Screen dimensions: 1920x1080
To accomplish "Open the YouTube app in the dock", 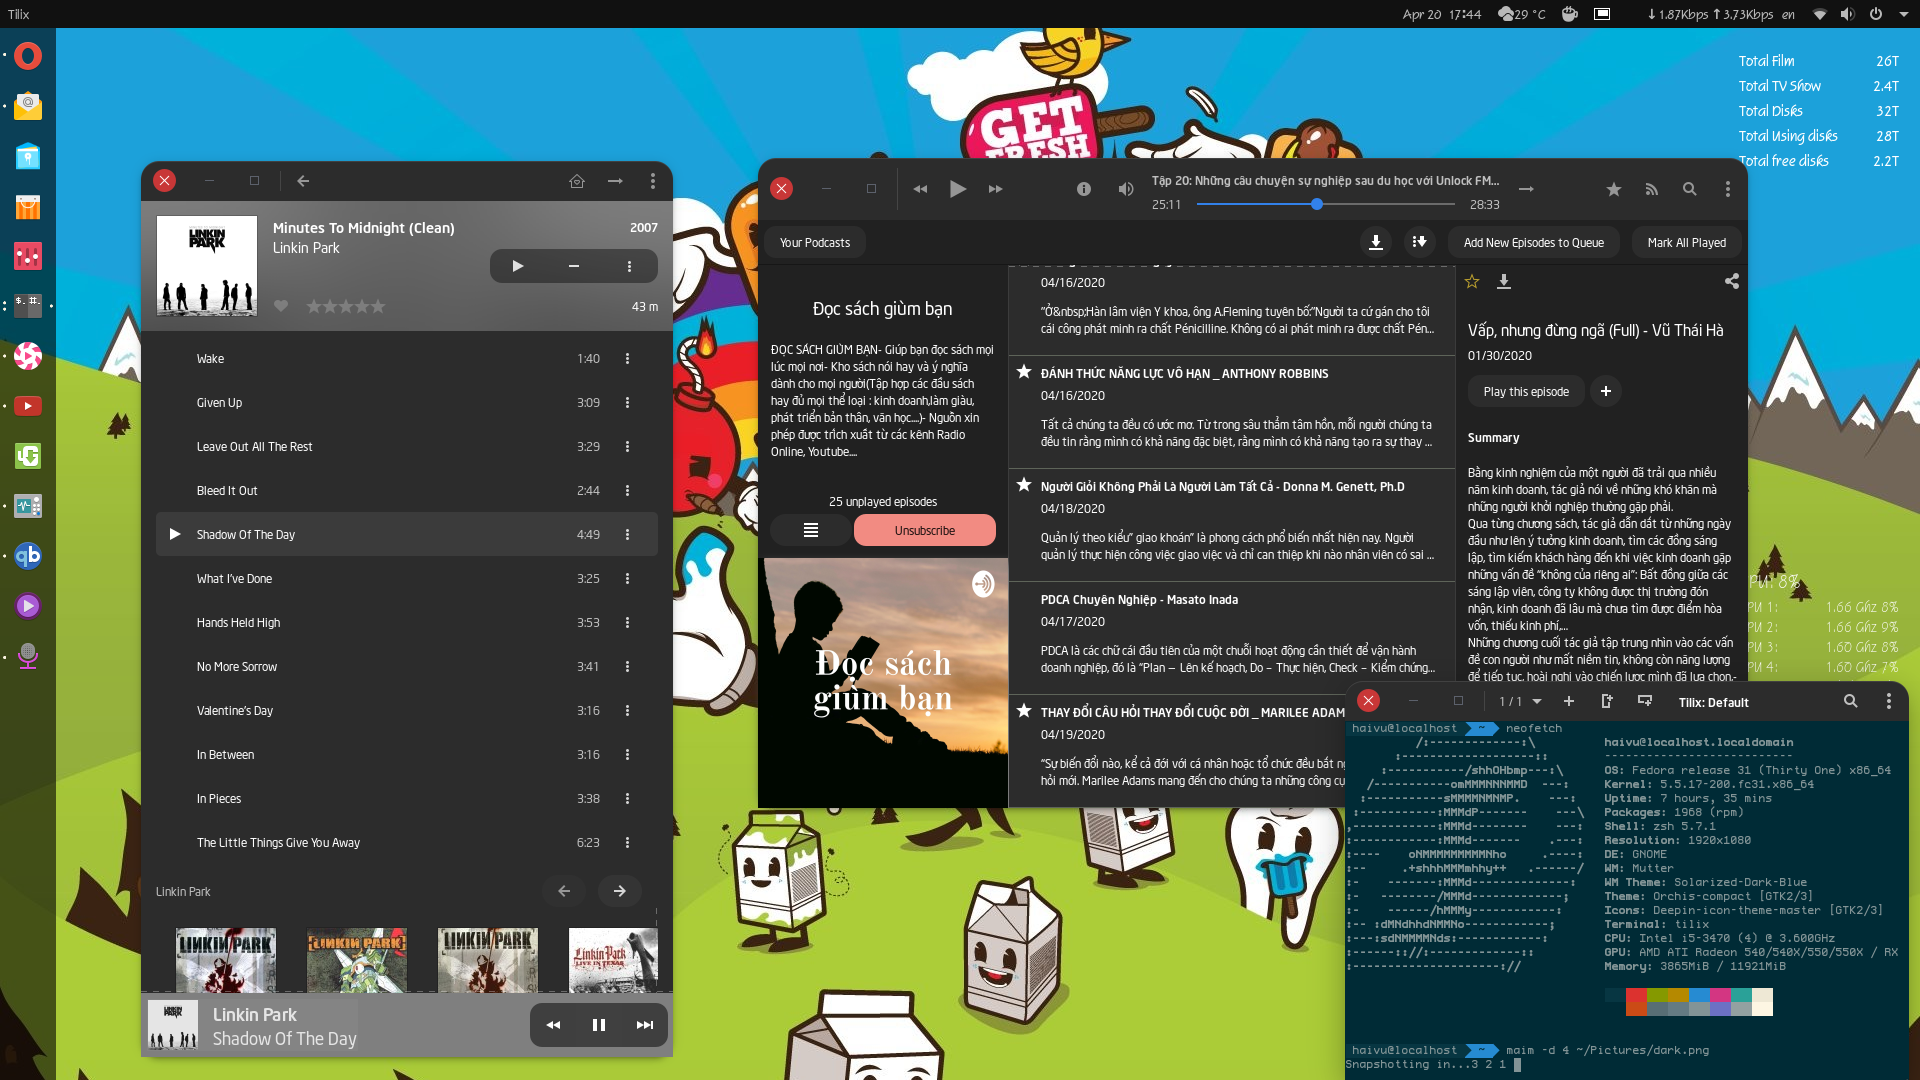I will (x=28, y=406).
